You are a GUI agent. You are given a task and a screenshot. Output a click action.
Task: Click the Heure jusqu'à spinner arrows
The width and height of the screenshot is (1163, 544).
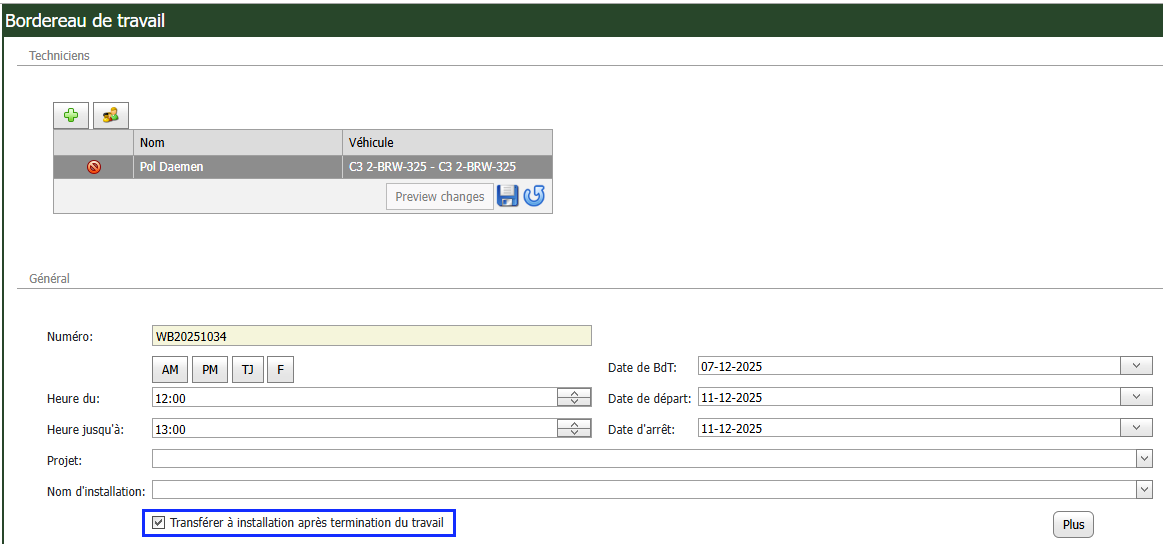[x=573, y=429]
